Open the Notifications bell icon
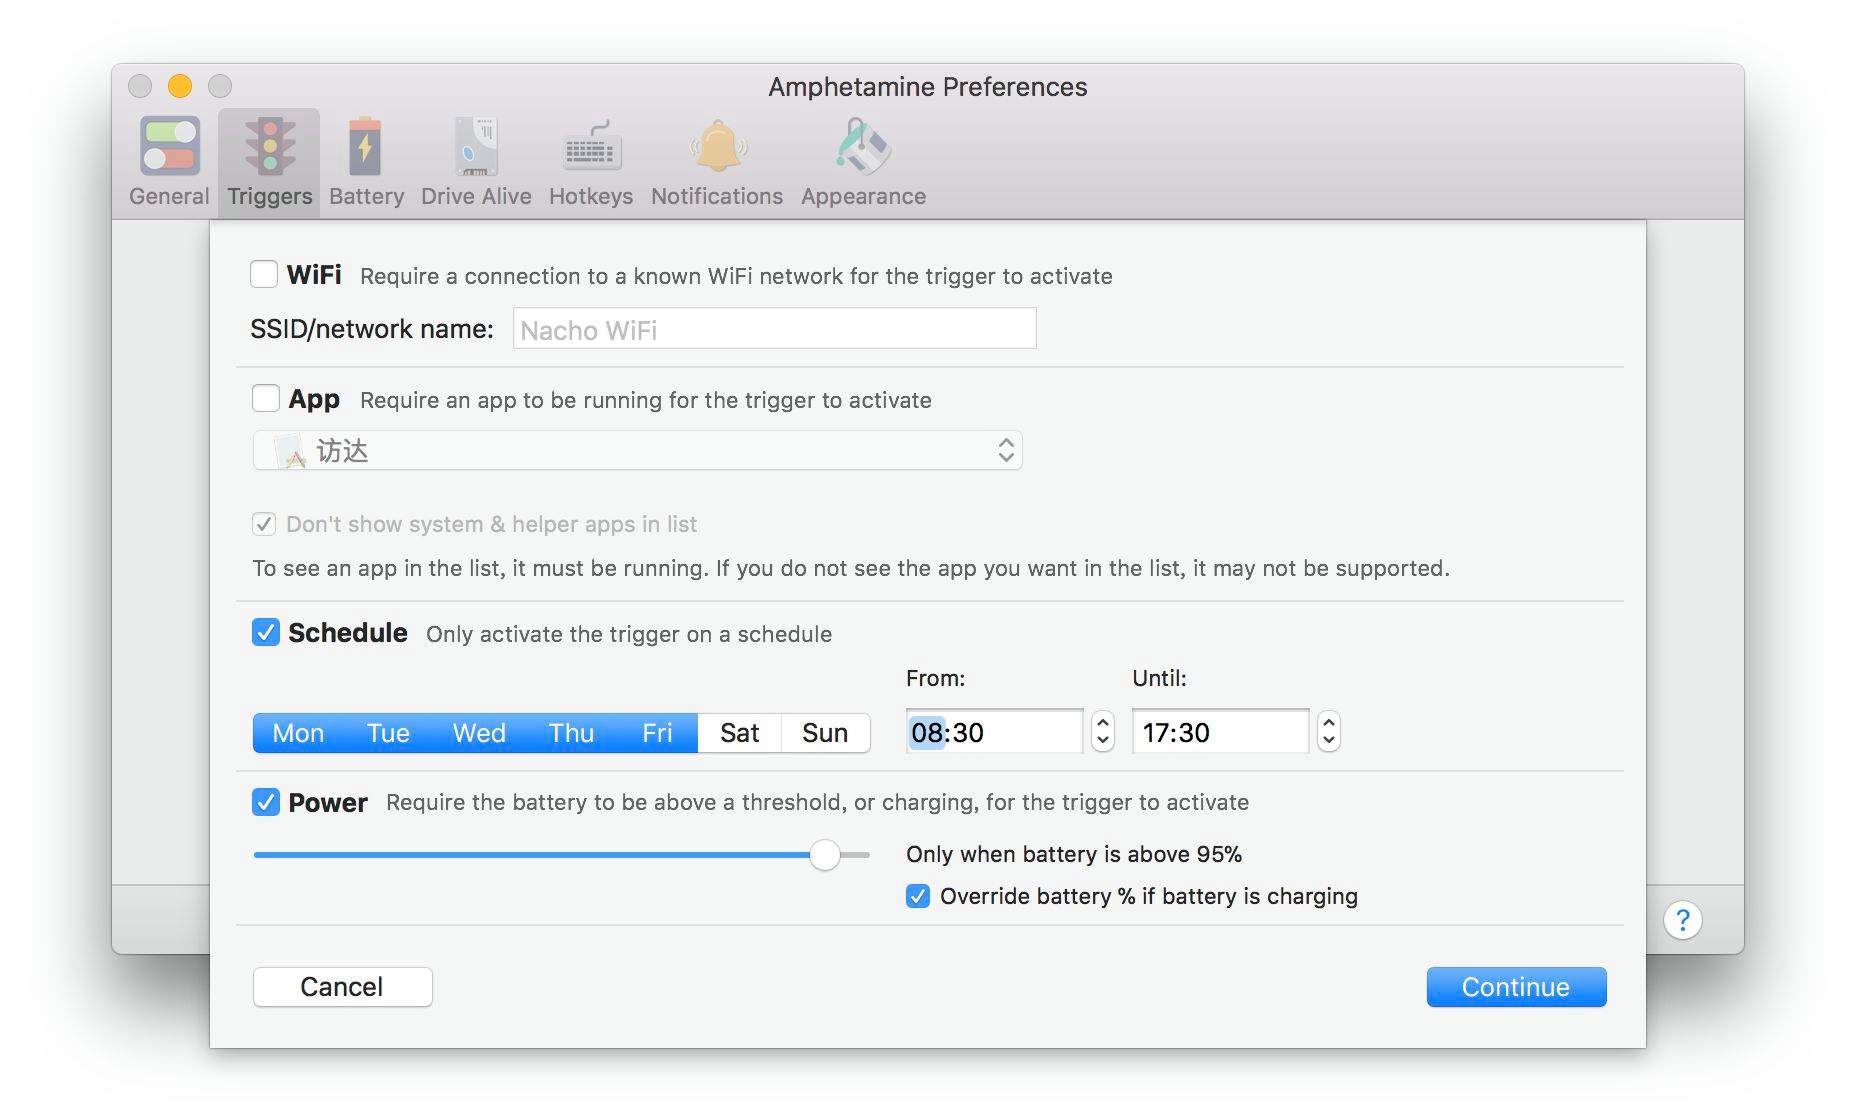Image resolution: width=1856 pixels, height=1114 pixels. (717, 146)
